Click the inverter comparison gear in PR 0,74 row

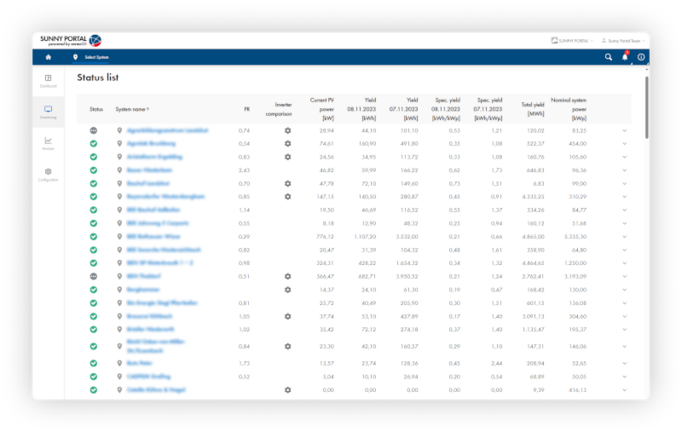click(287, 131)
